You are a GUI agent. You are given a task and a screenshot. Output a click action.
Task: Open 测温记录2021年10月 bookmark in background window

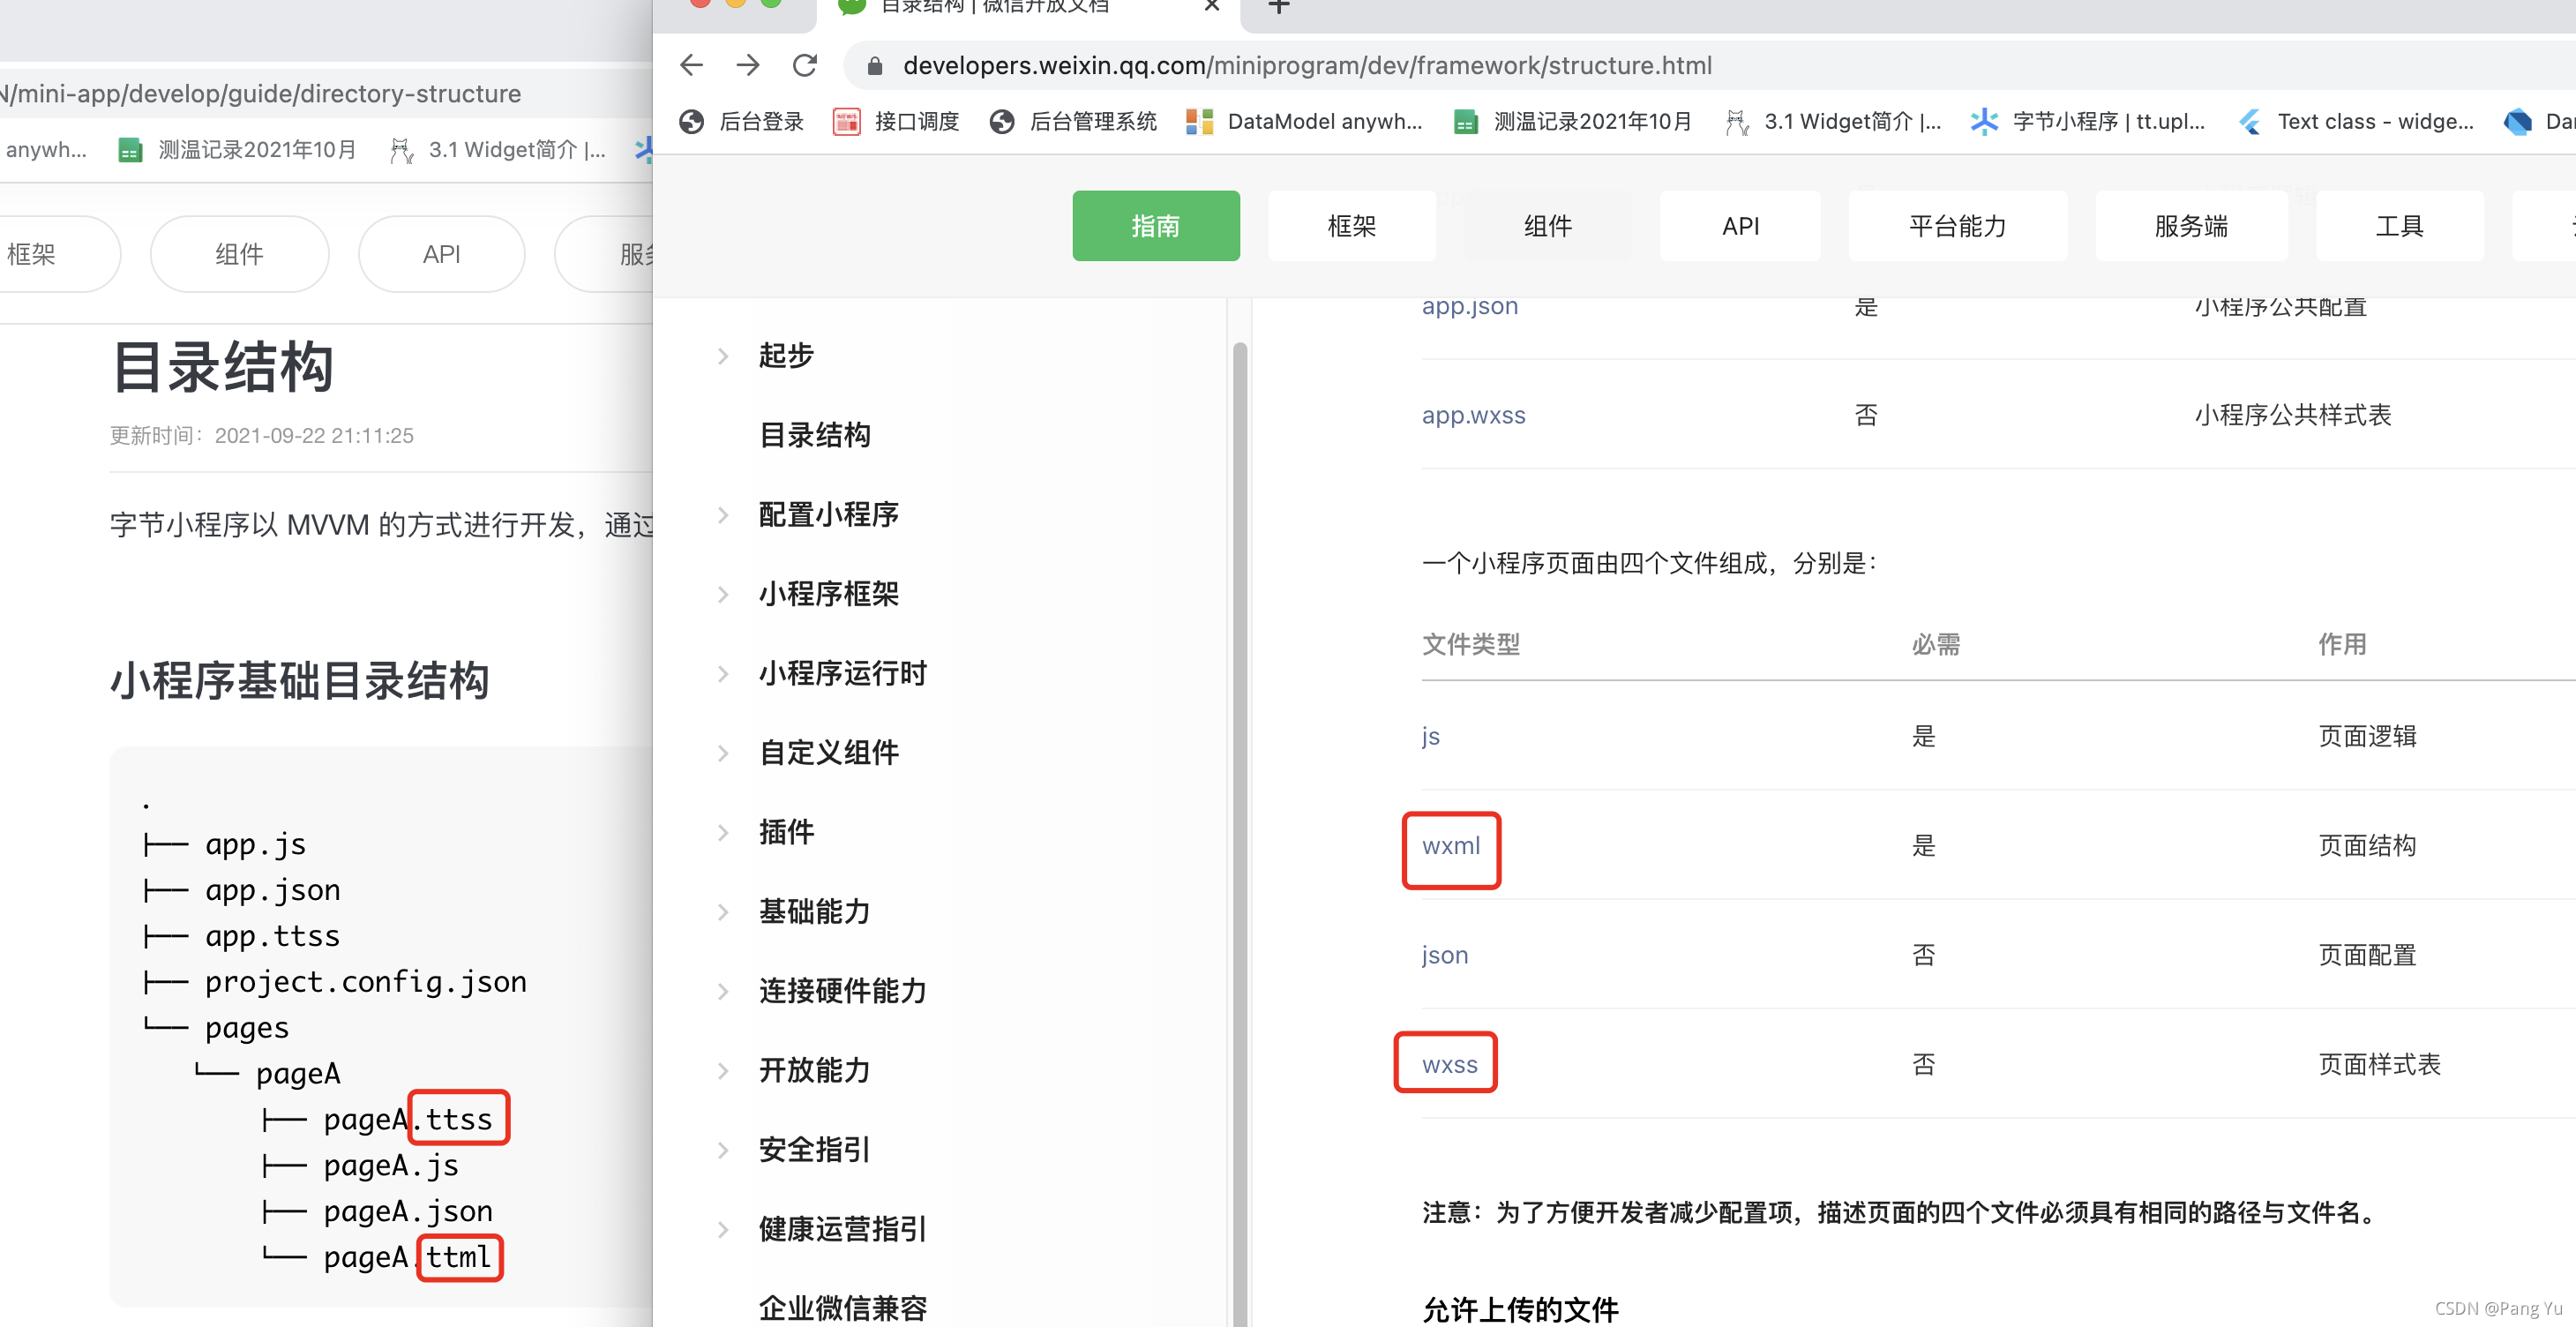237,150
